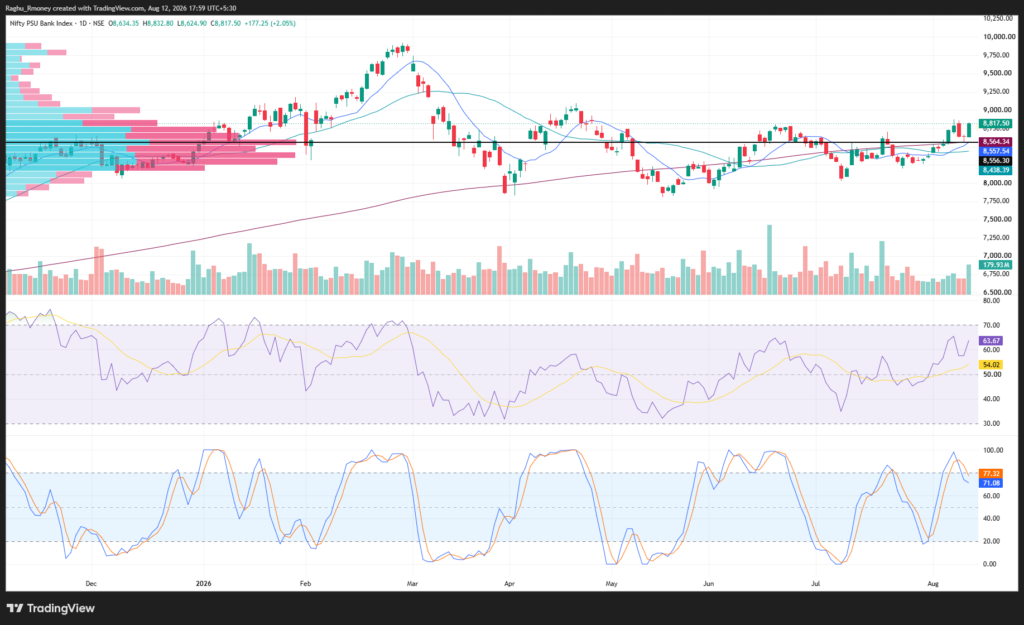Click the 20.00 label on stochastic scale
The width and height of the screenshot is (1024, 625).
990,541
